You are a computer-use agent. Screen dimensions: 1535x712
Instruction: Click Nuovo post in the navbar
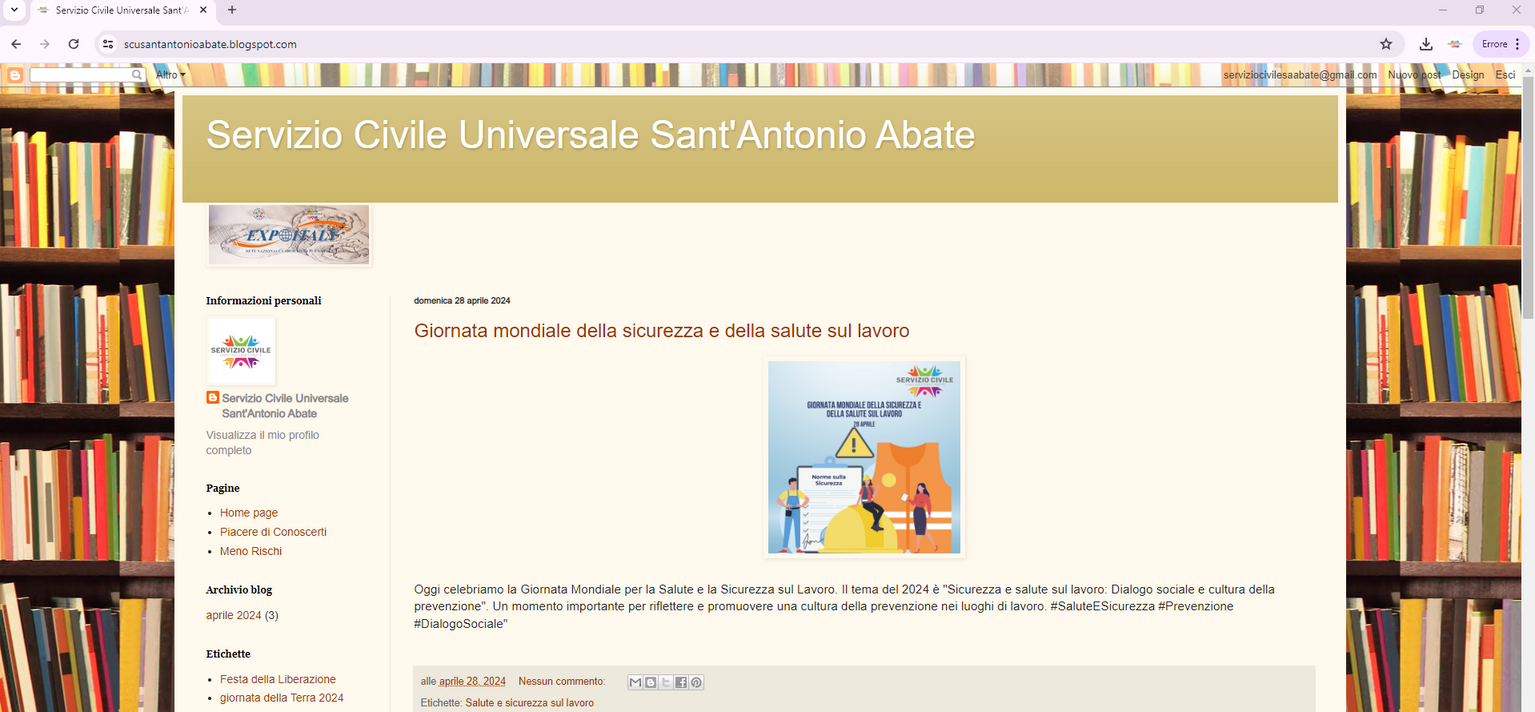(x=1414, y=75)
